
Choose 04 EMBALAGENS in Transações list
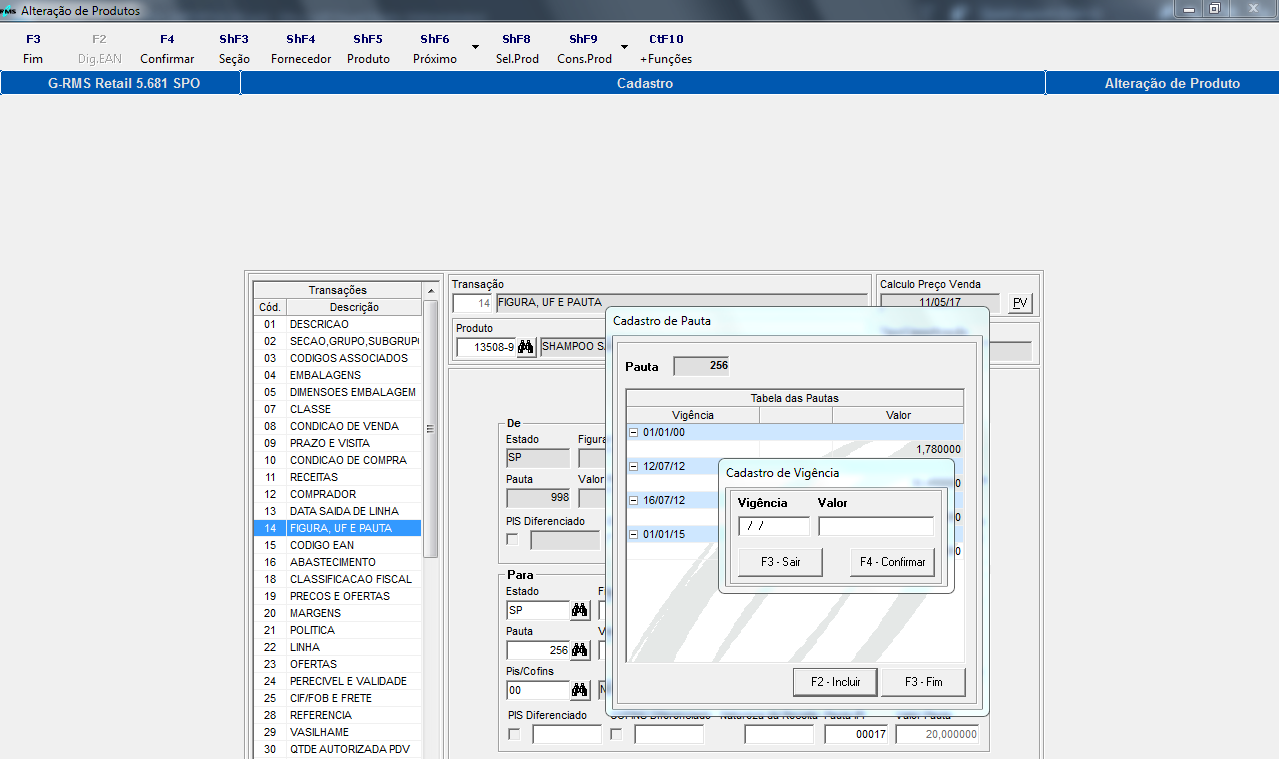pyautogui.click(x=339, y=375)
